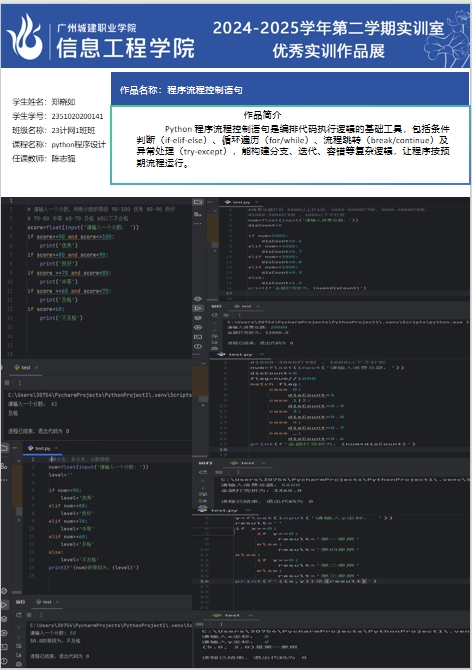This screenshot has width=472, height=670.
Task: Close the test.py tab above the level grading code
Action: point(56,448)
